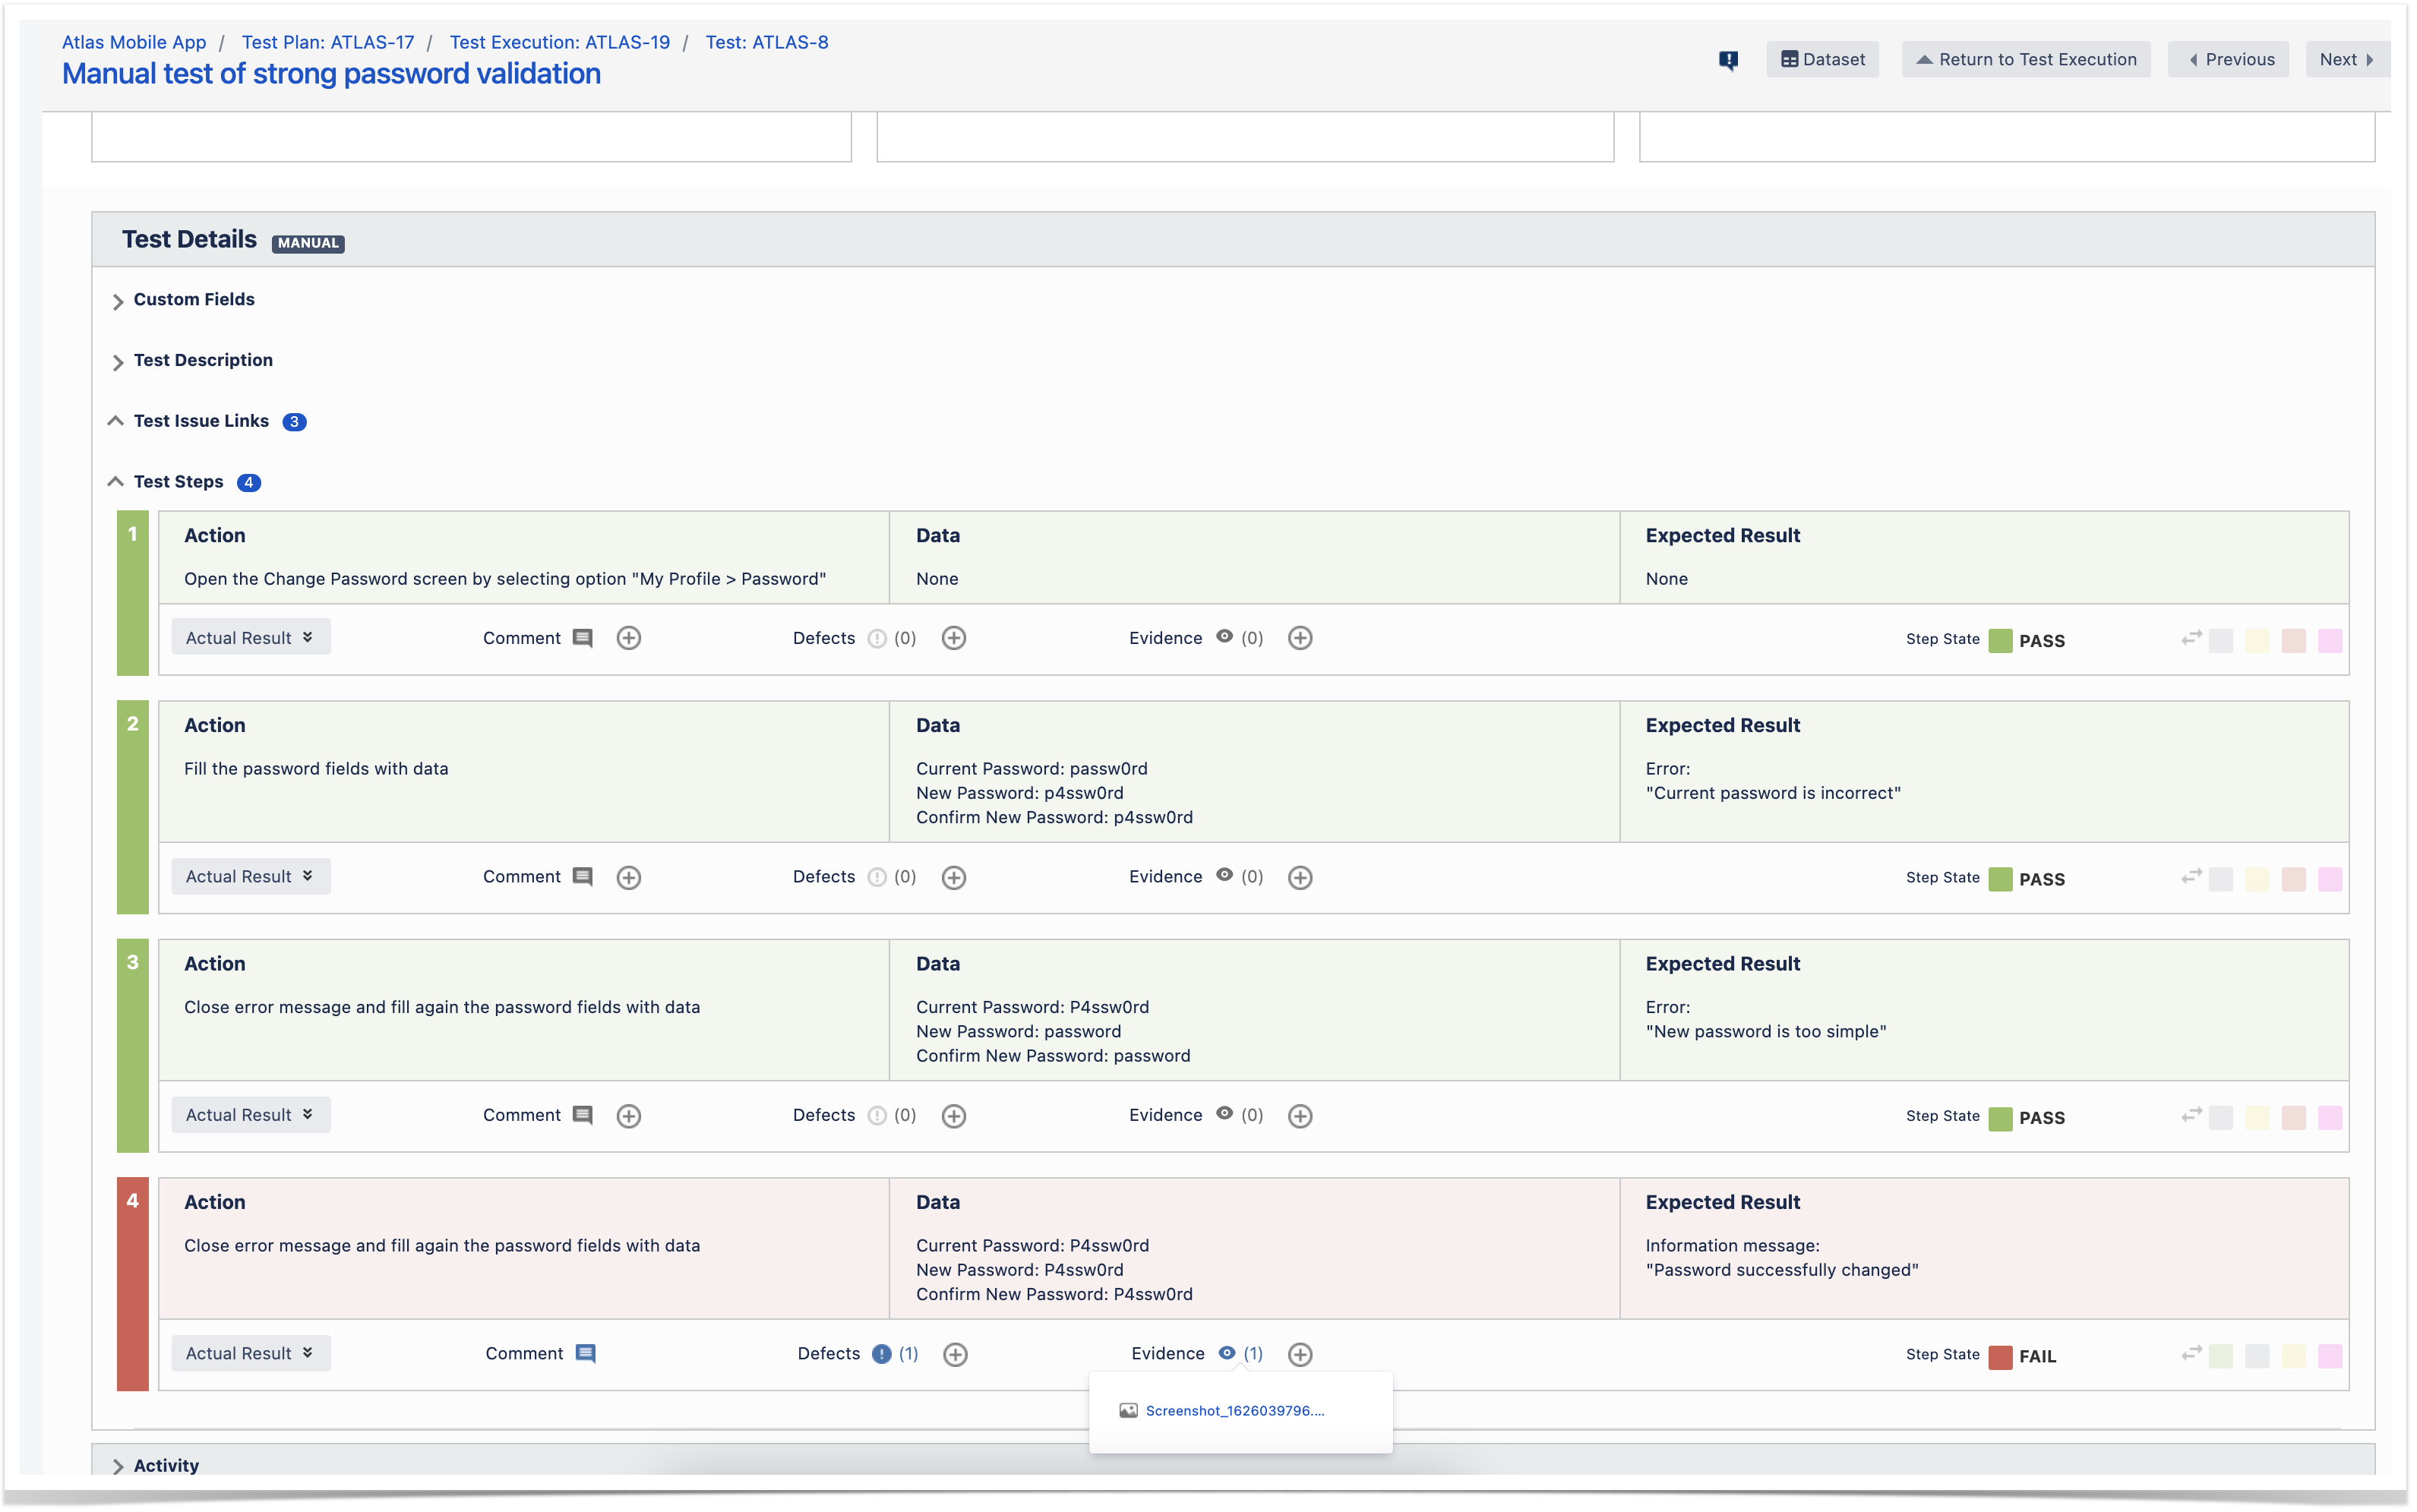Screen dimensions: 2417x1512
Task: Go to Previous test
Action: click(2228, 59)
